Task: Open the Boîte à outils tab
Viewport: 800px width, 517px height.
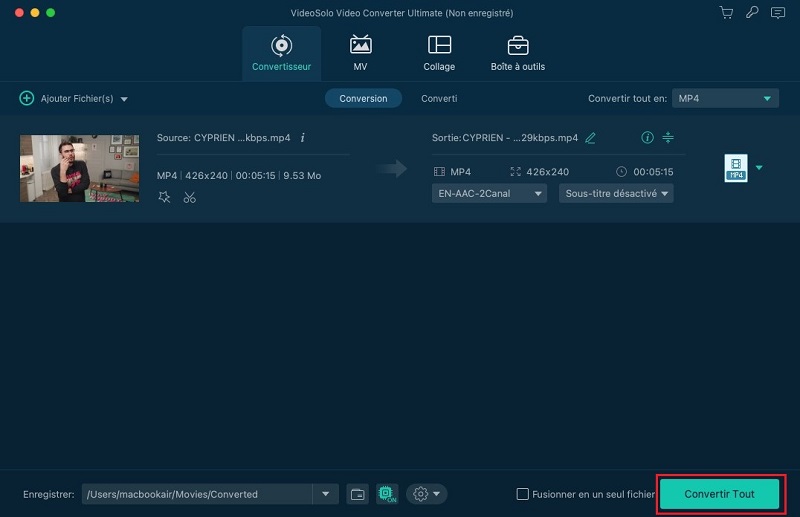Action: (x=517, y=54)
